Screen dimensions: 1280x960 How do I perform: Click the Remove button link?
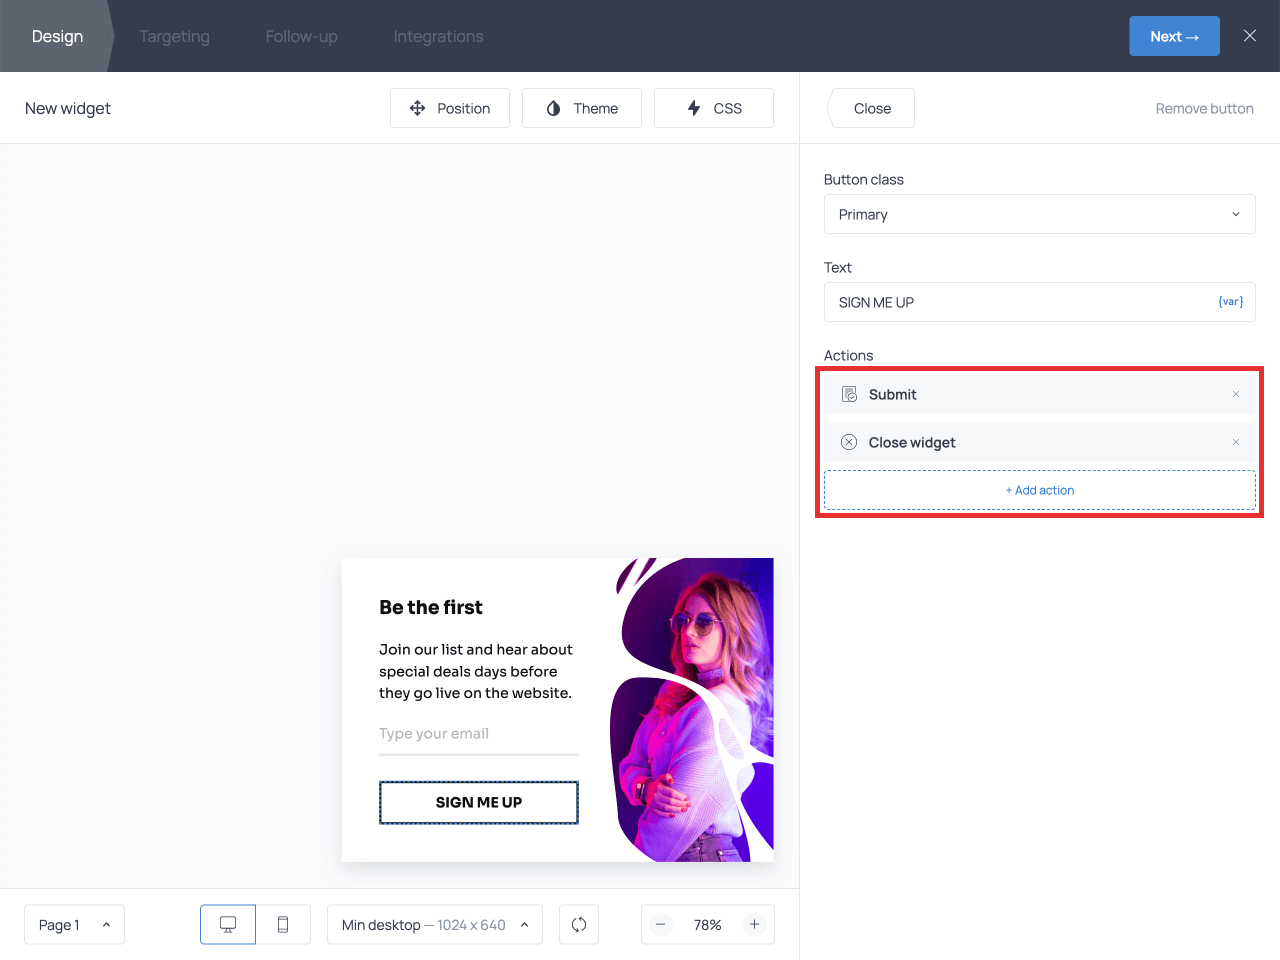(x=1204, y=108)
